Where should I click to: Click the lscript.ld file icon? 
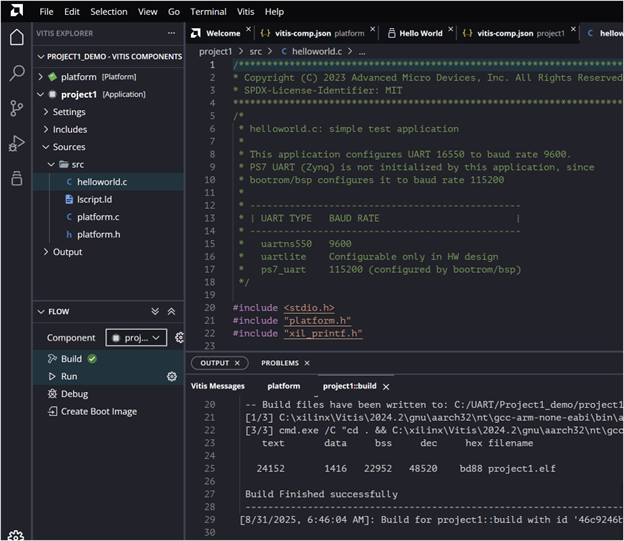[69, 199]
